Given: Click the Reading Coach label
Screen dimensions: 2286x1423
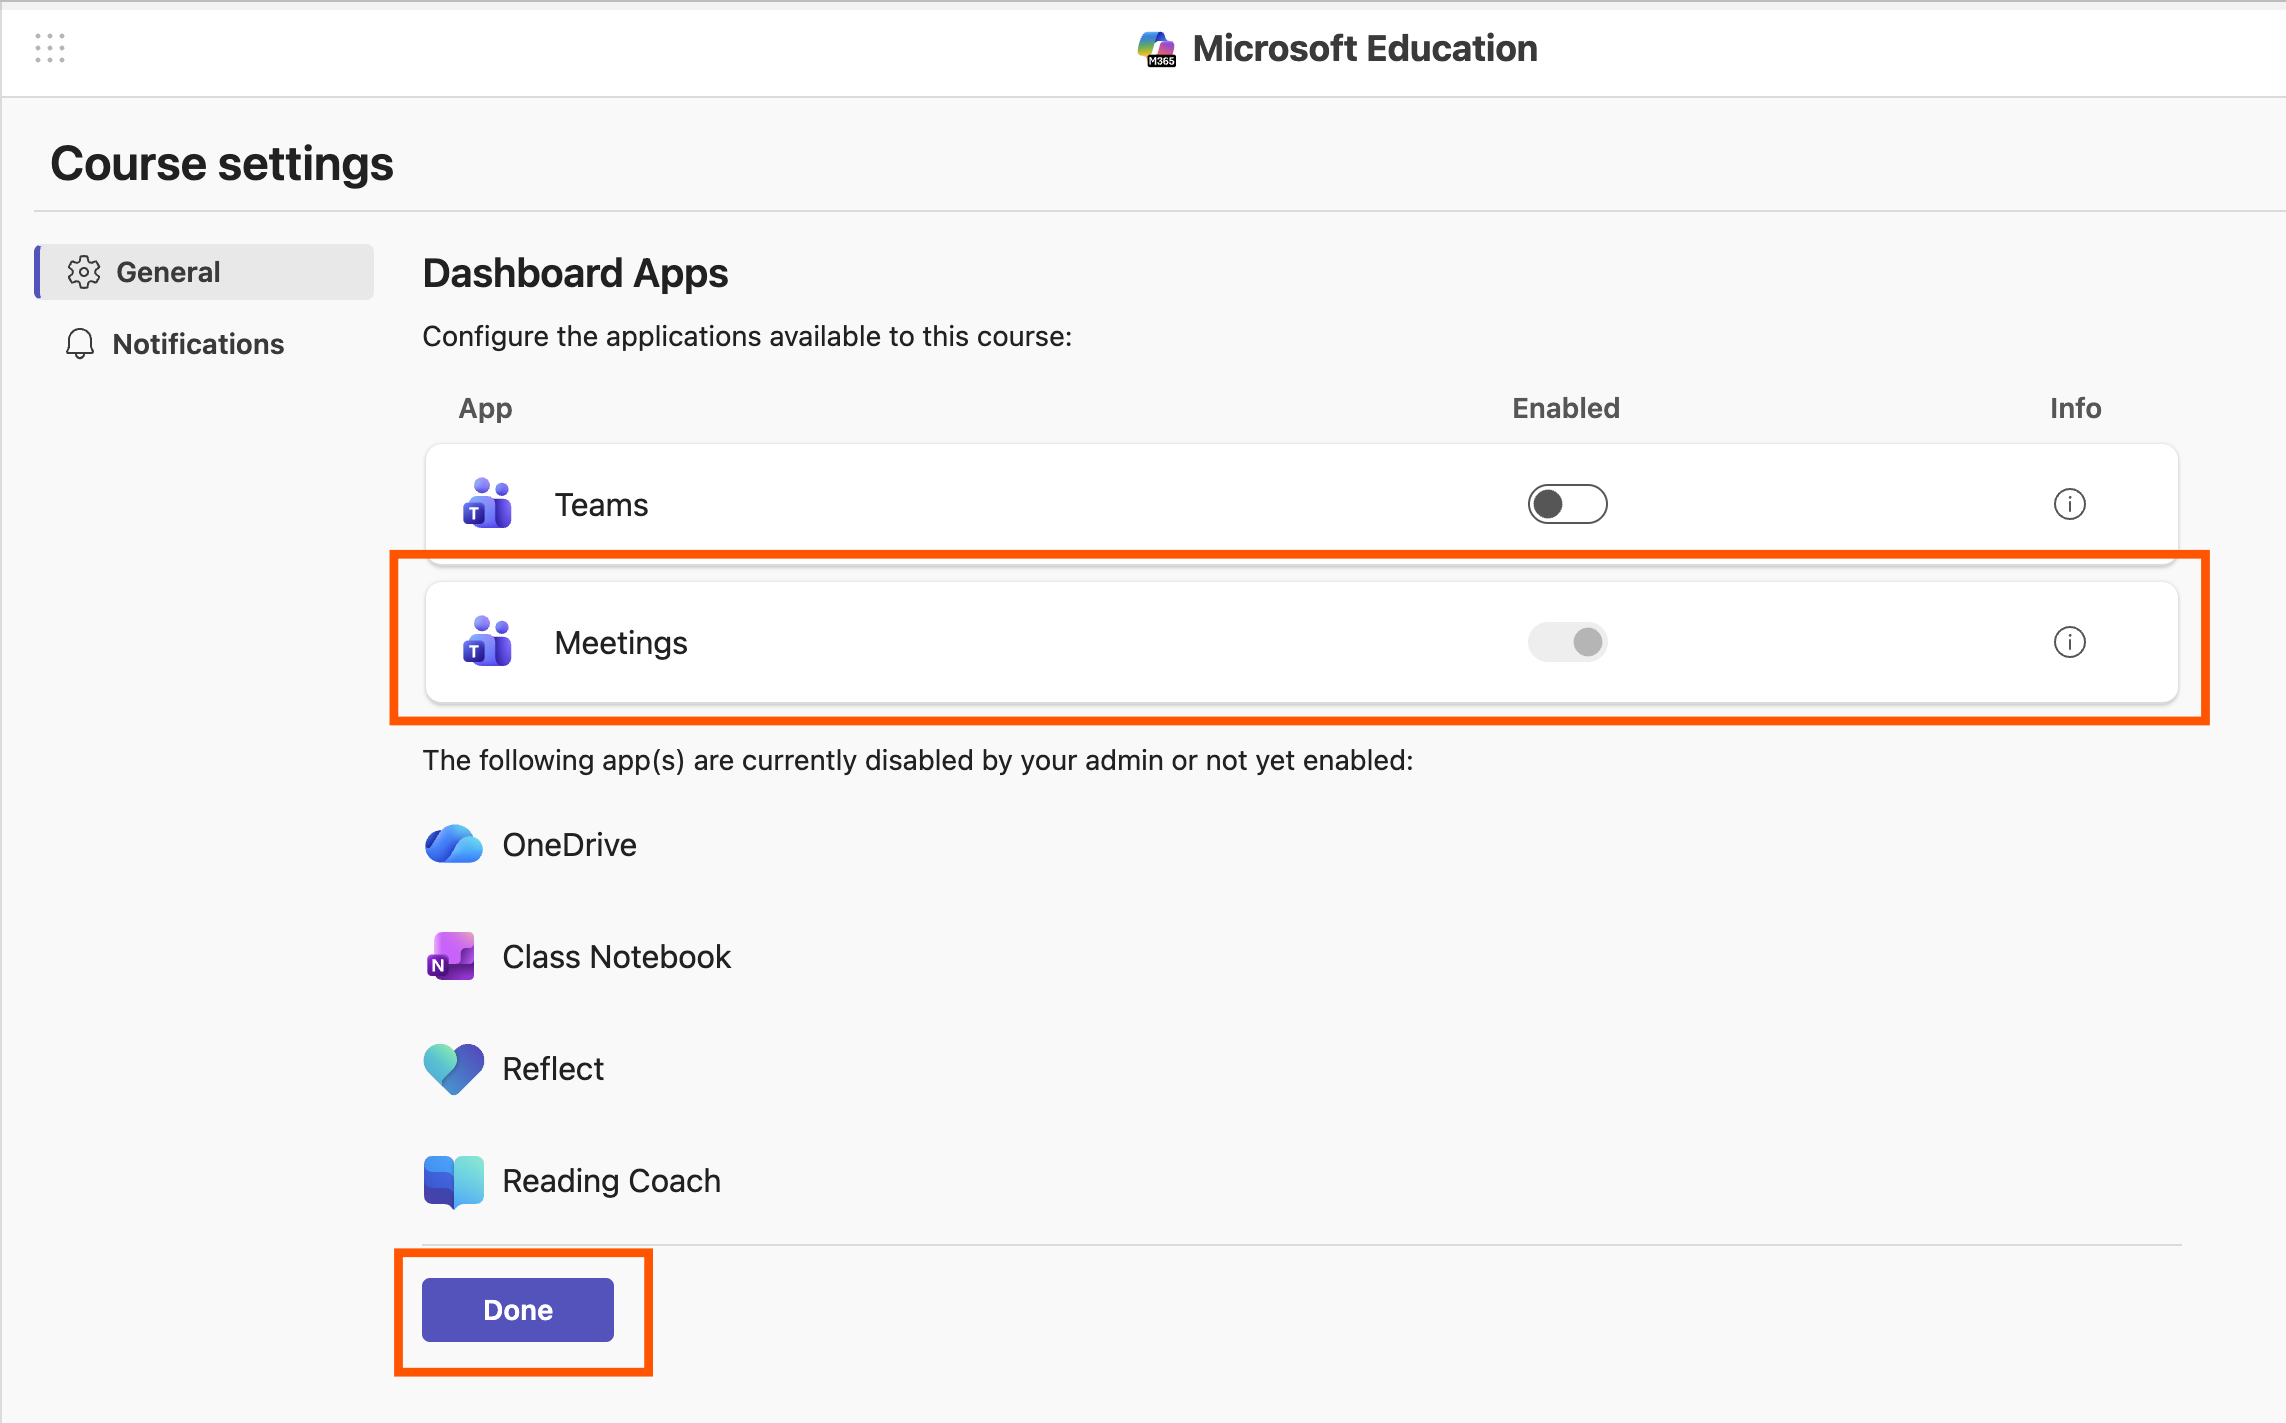Looking at the screenshot, I should click(x=611, y=1181).
